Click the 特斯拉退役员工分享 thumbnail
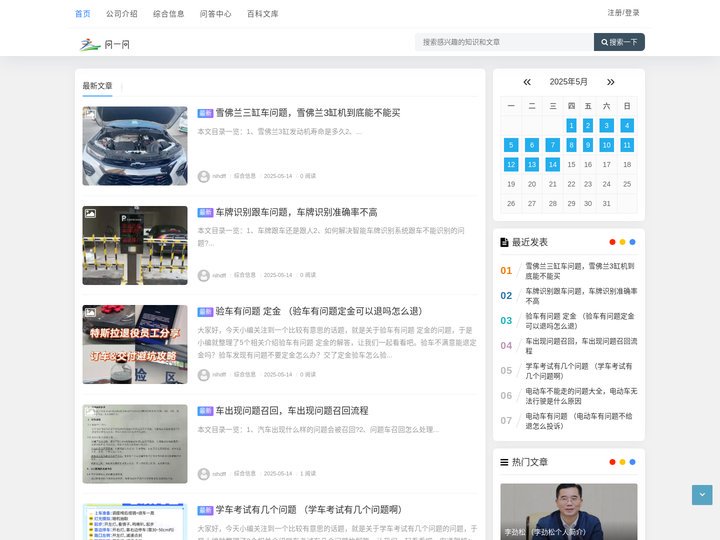Image resolution: width=720 pixels, height=540 pixels. (135, 344)
